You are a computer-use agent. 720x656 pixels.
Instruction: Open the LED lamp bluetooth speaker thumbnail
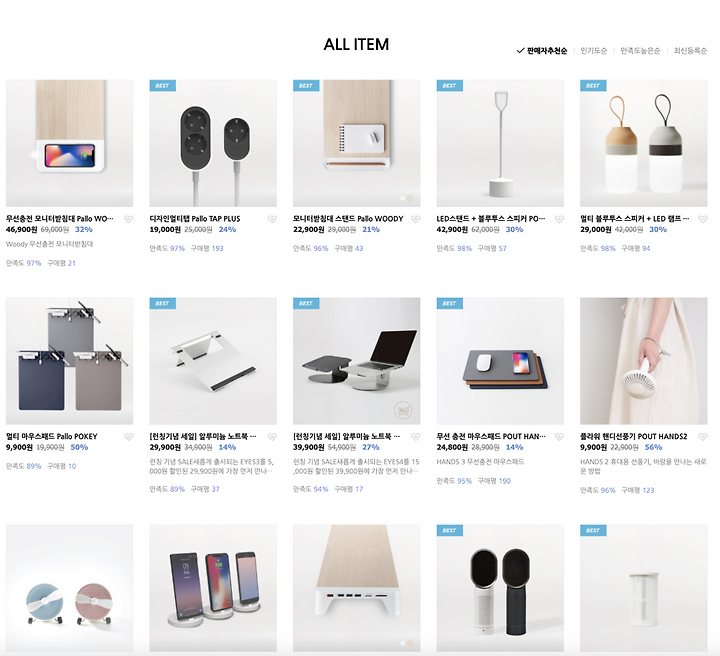pyautogui.click(x=643, y=143)
